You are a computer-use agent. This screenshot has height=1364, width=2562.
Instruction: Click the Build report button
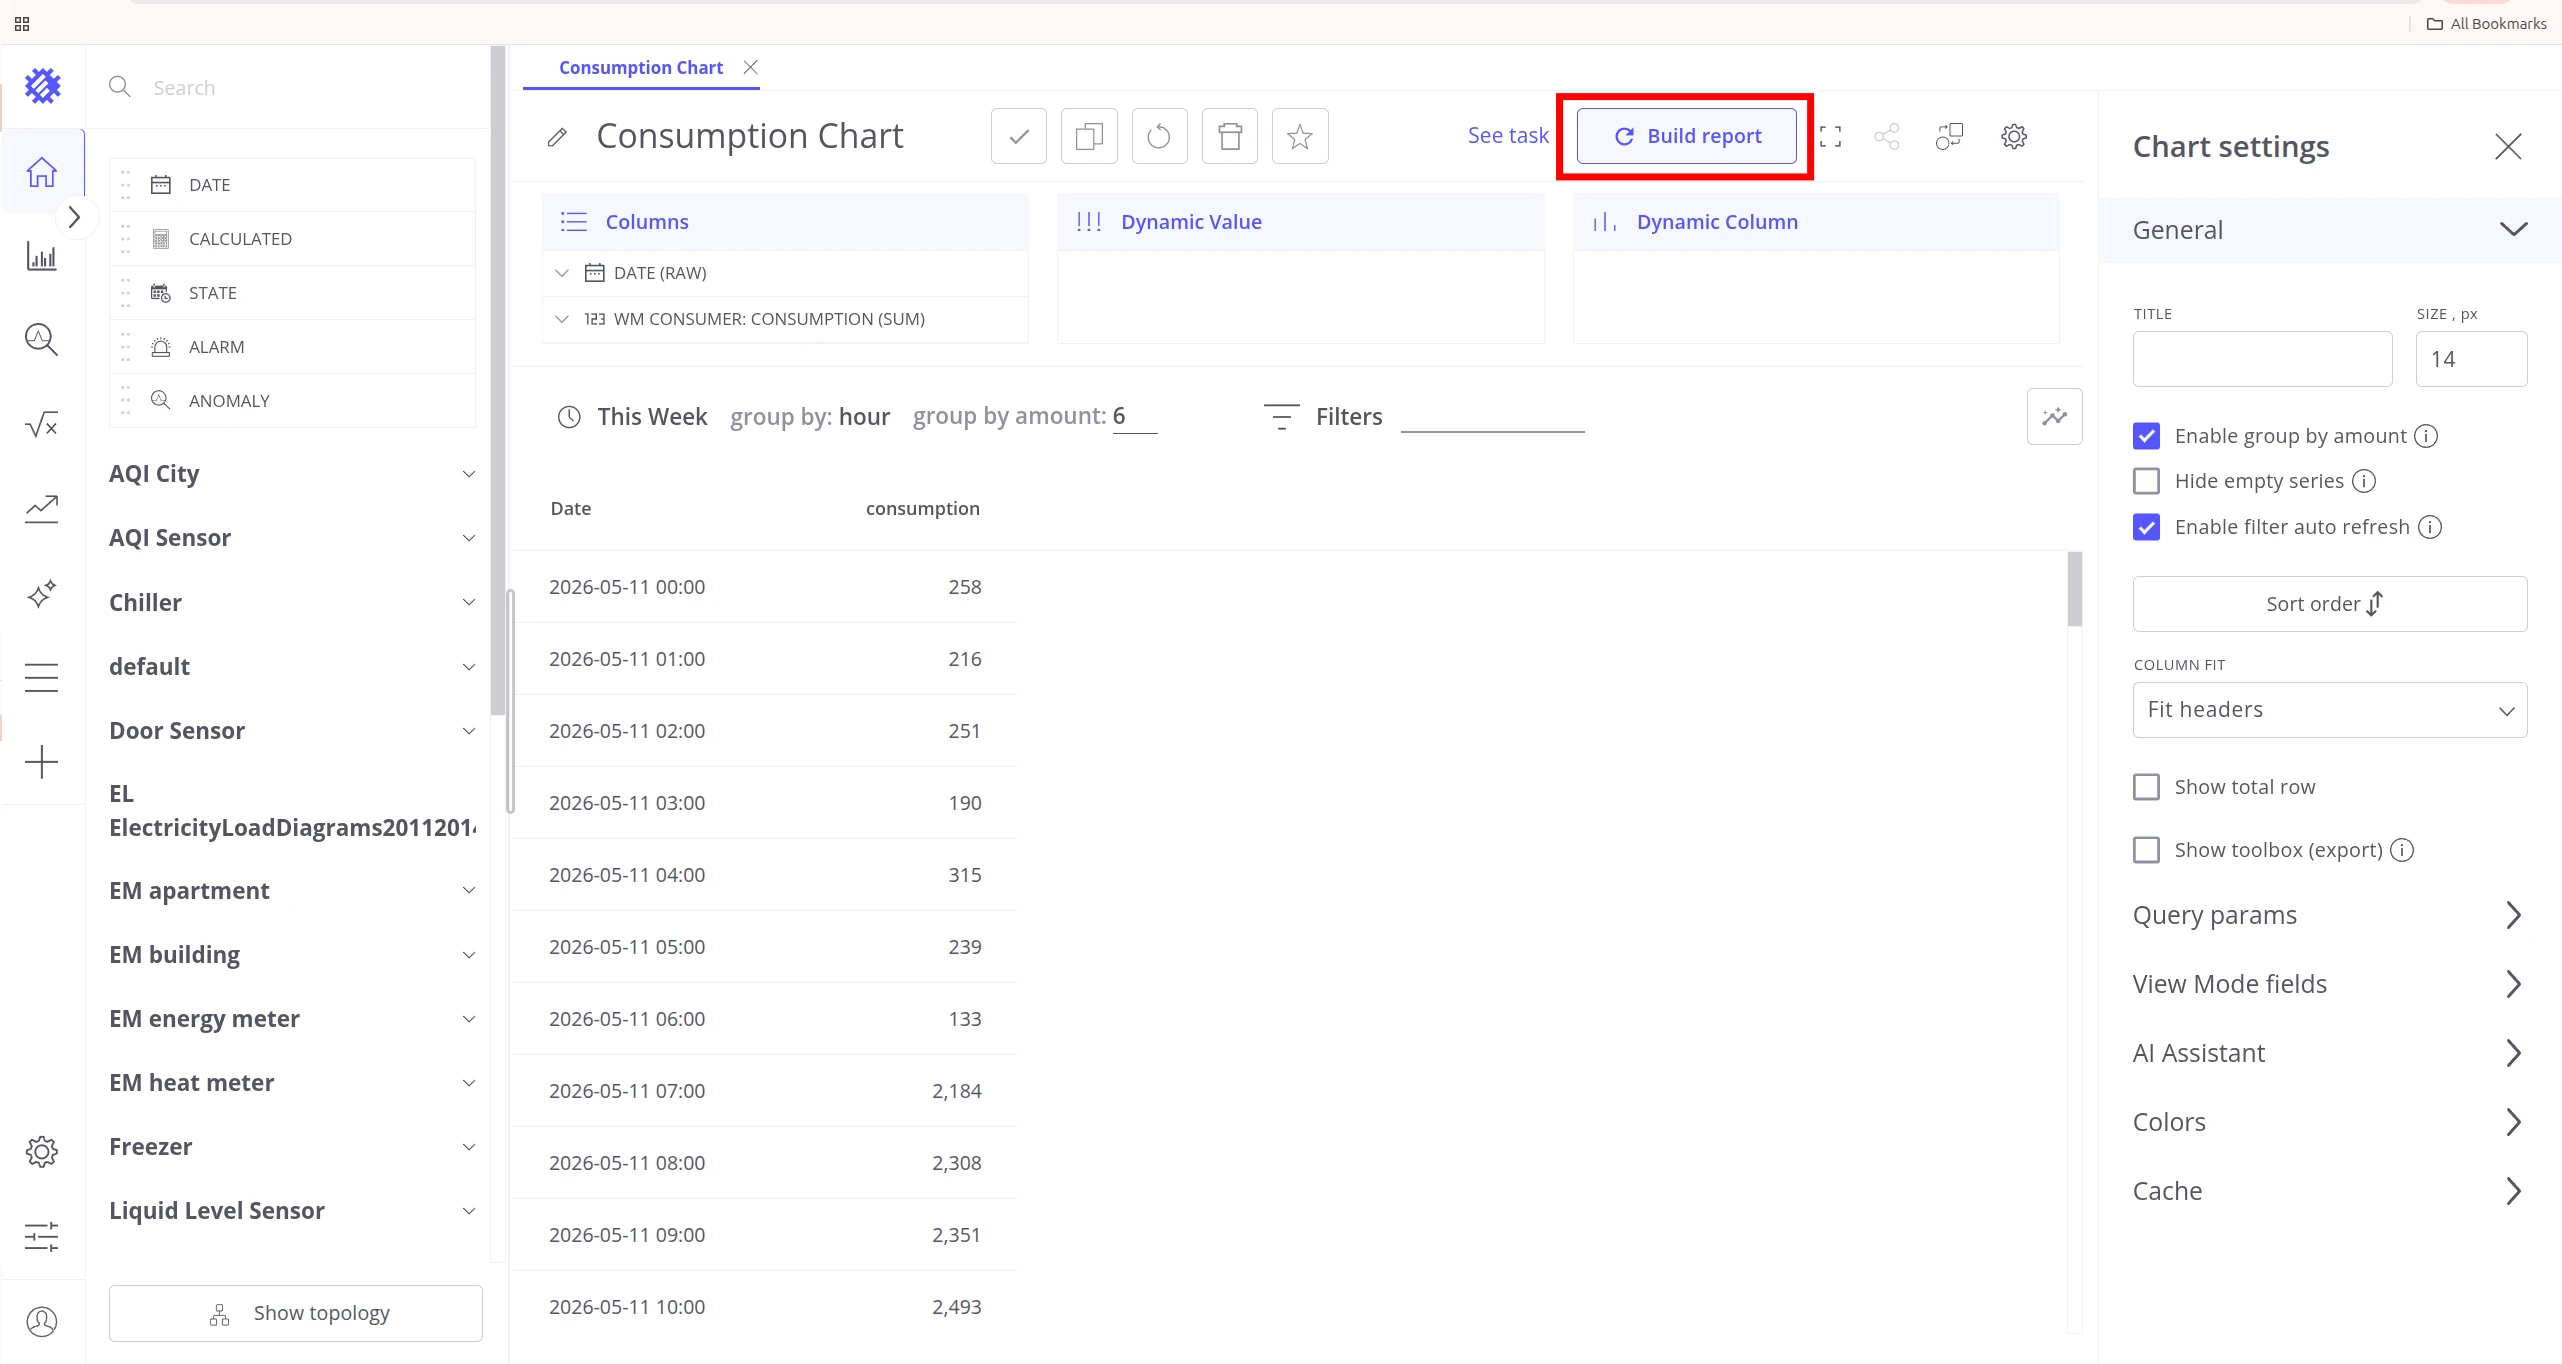tap(1686, 136)
